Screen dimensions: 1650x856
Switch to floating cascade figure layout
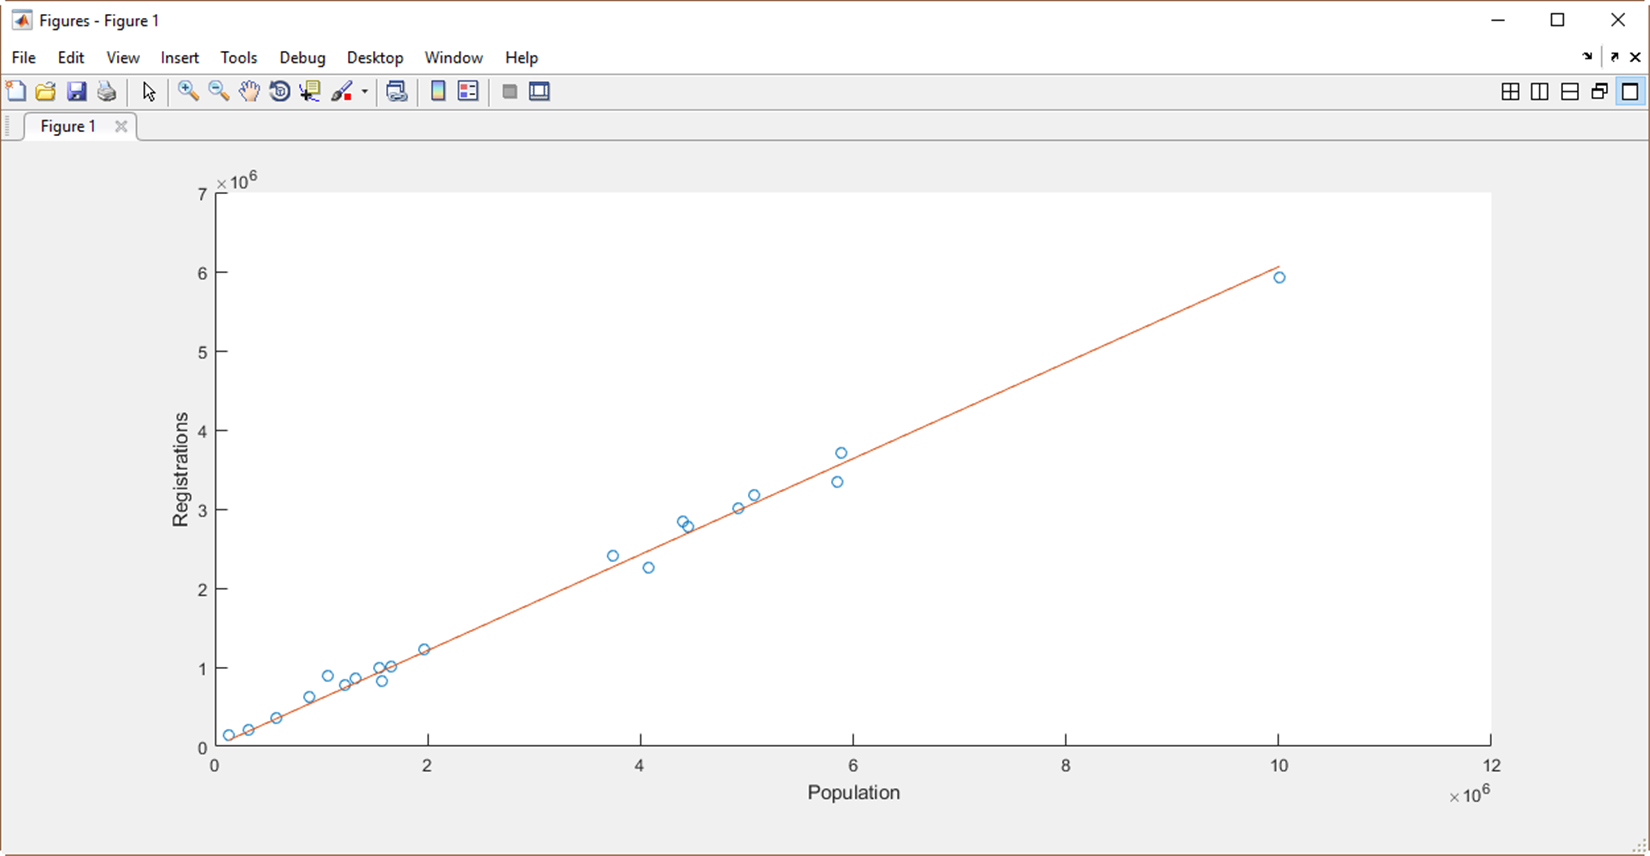tap(1600, 92)
